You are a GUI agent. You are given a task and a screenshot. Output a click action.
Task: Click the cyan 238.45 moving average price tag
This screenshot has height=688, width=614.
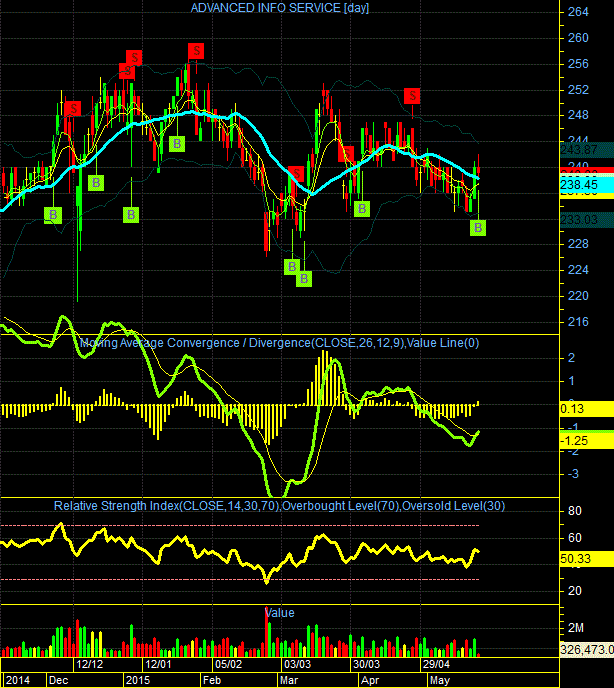point(587,185)
